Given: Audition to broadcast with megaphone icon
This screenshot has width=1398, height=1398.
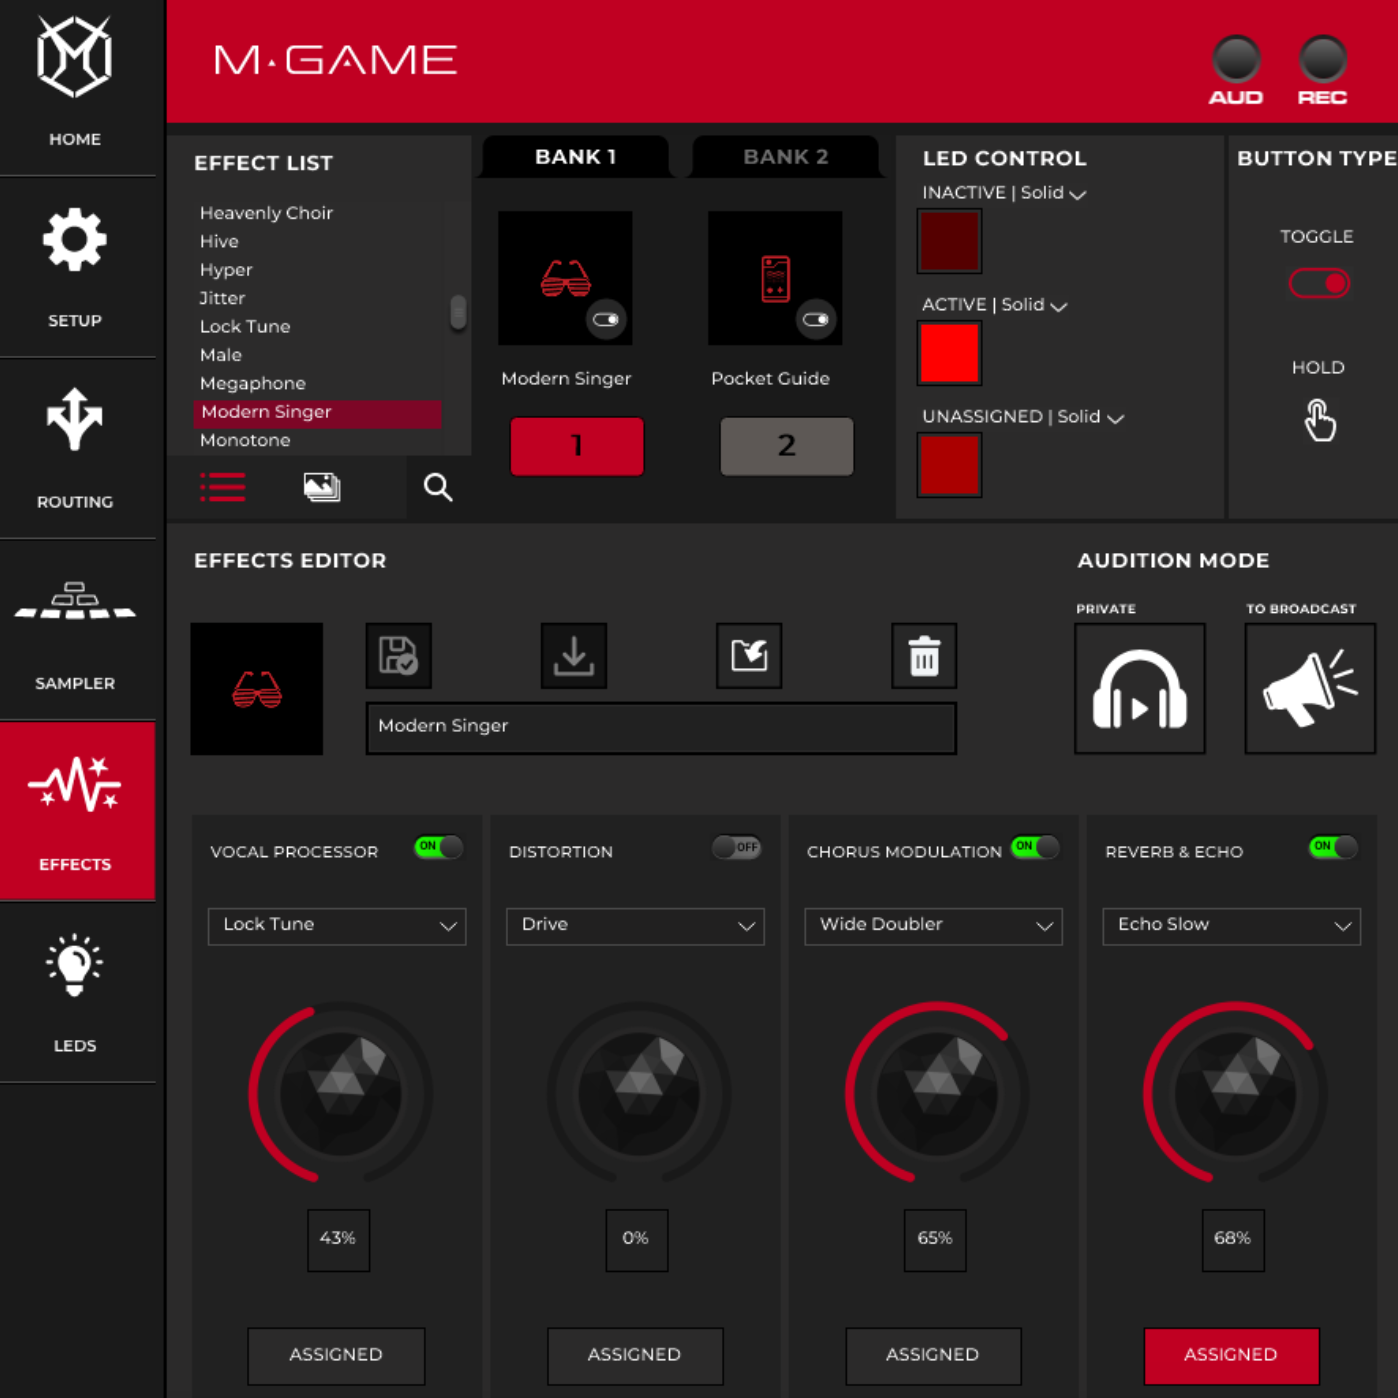Looking at the screenshot, I should point(1310,689).
